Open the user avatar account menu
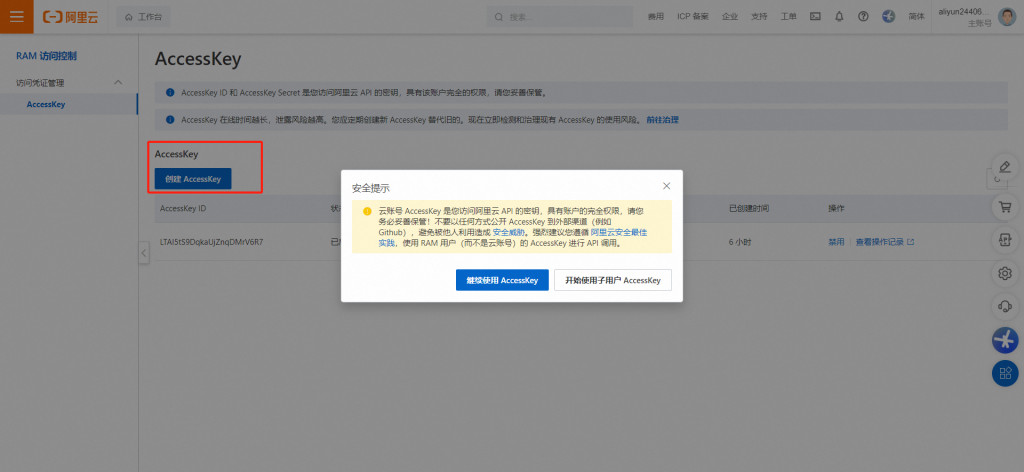1024x472 pixels. 1007,17
